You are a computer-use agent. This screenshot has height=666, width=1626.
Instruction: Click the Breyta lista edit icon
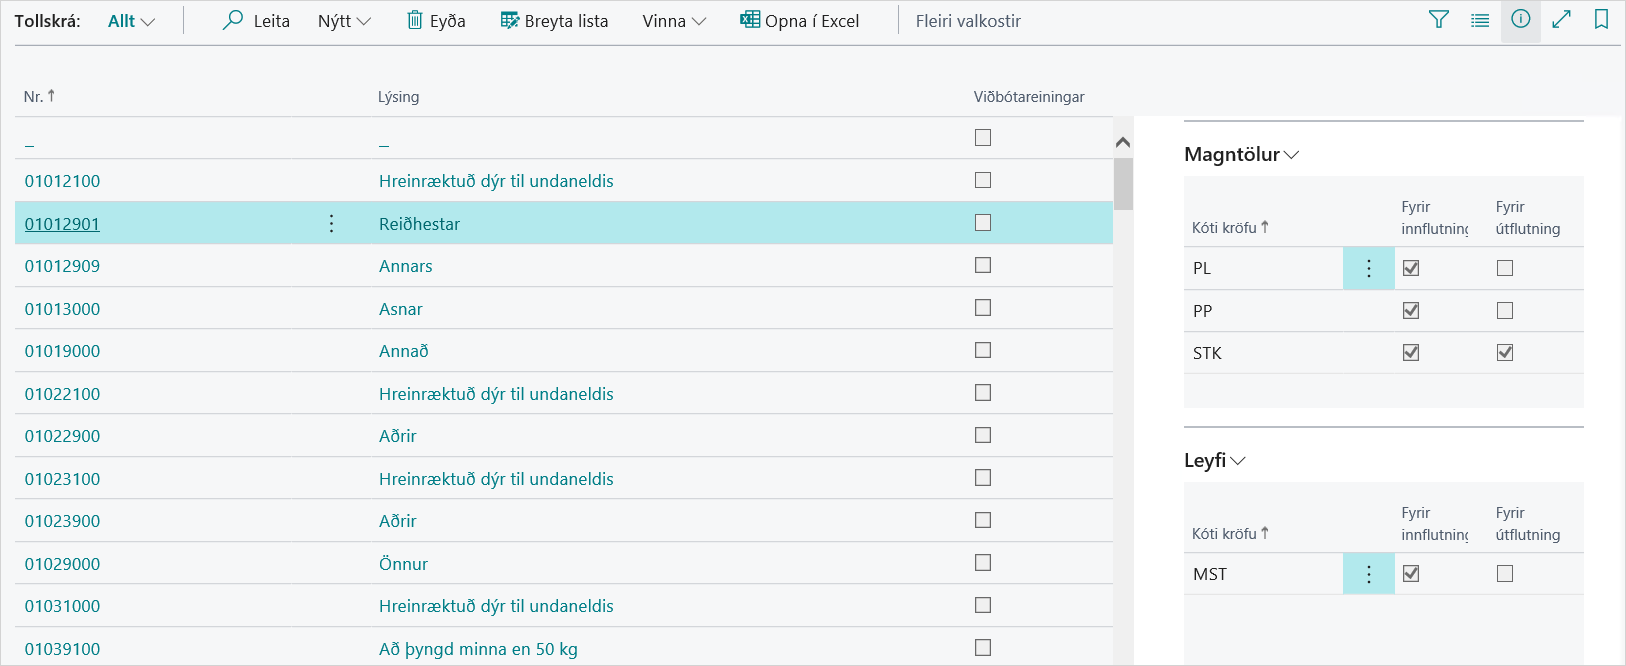[x=510, y=20]
